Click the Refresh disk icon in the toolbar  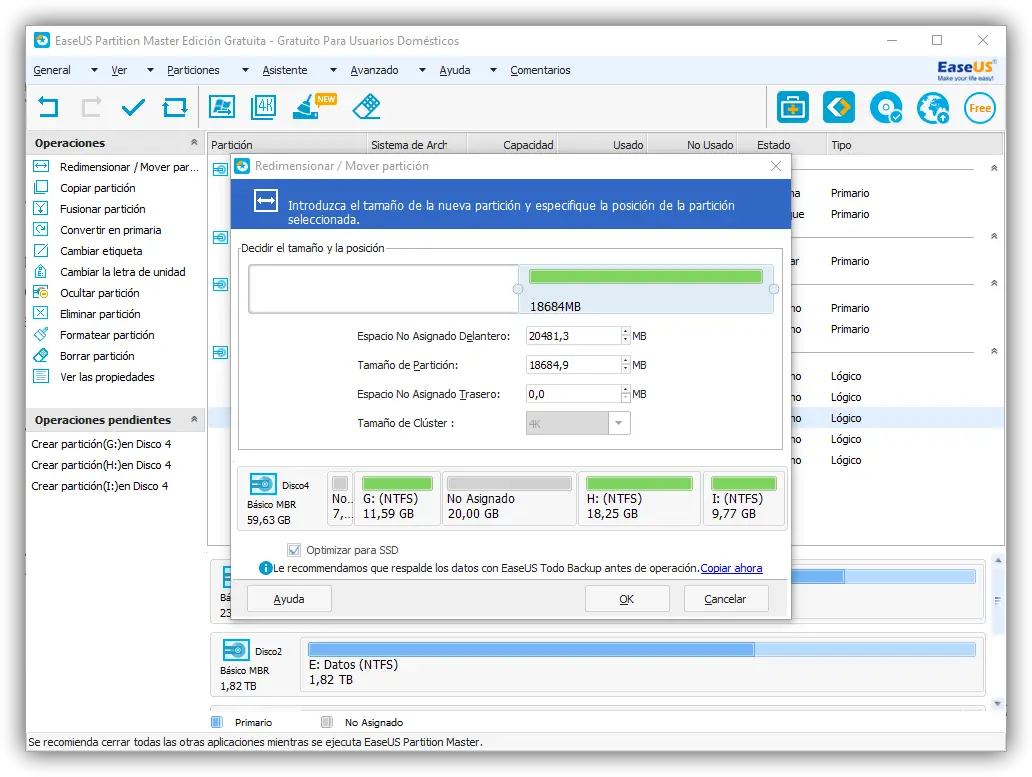click(175, 107)
